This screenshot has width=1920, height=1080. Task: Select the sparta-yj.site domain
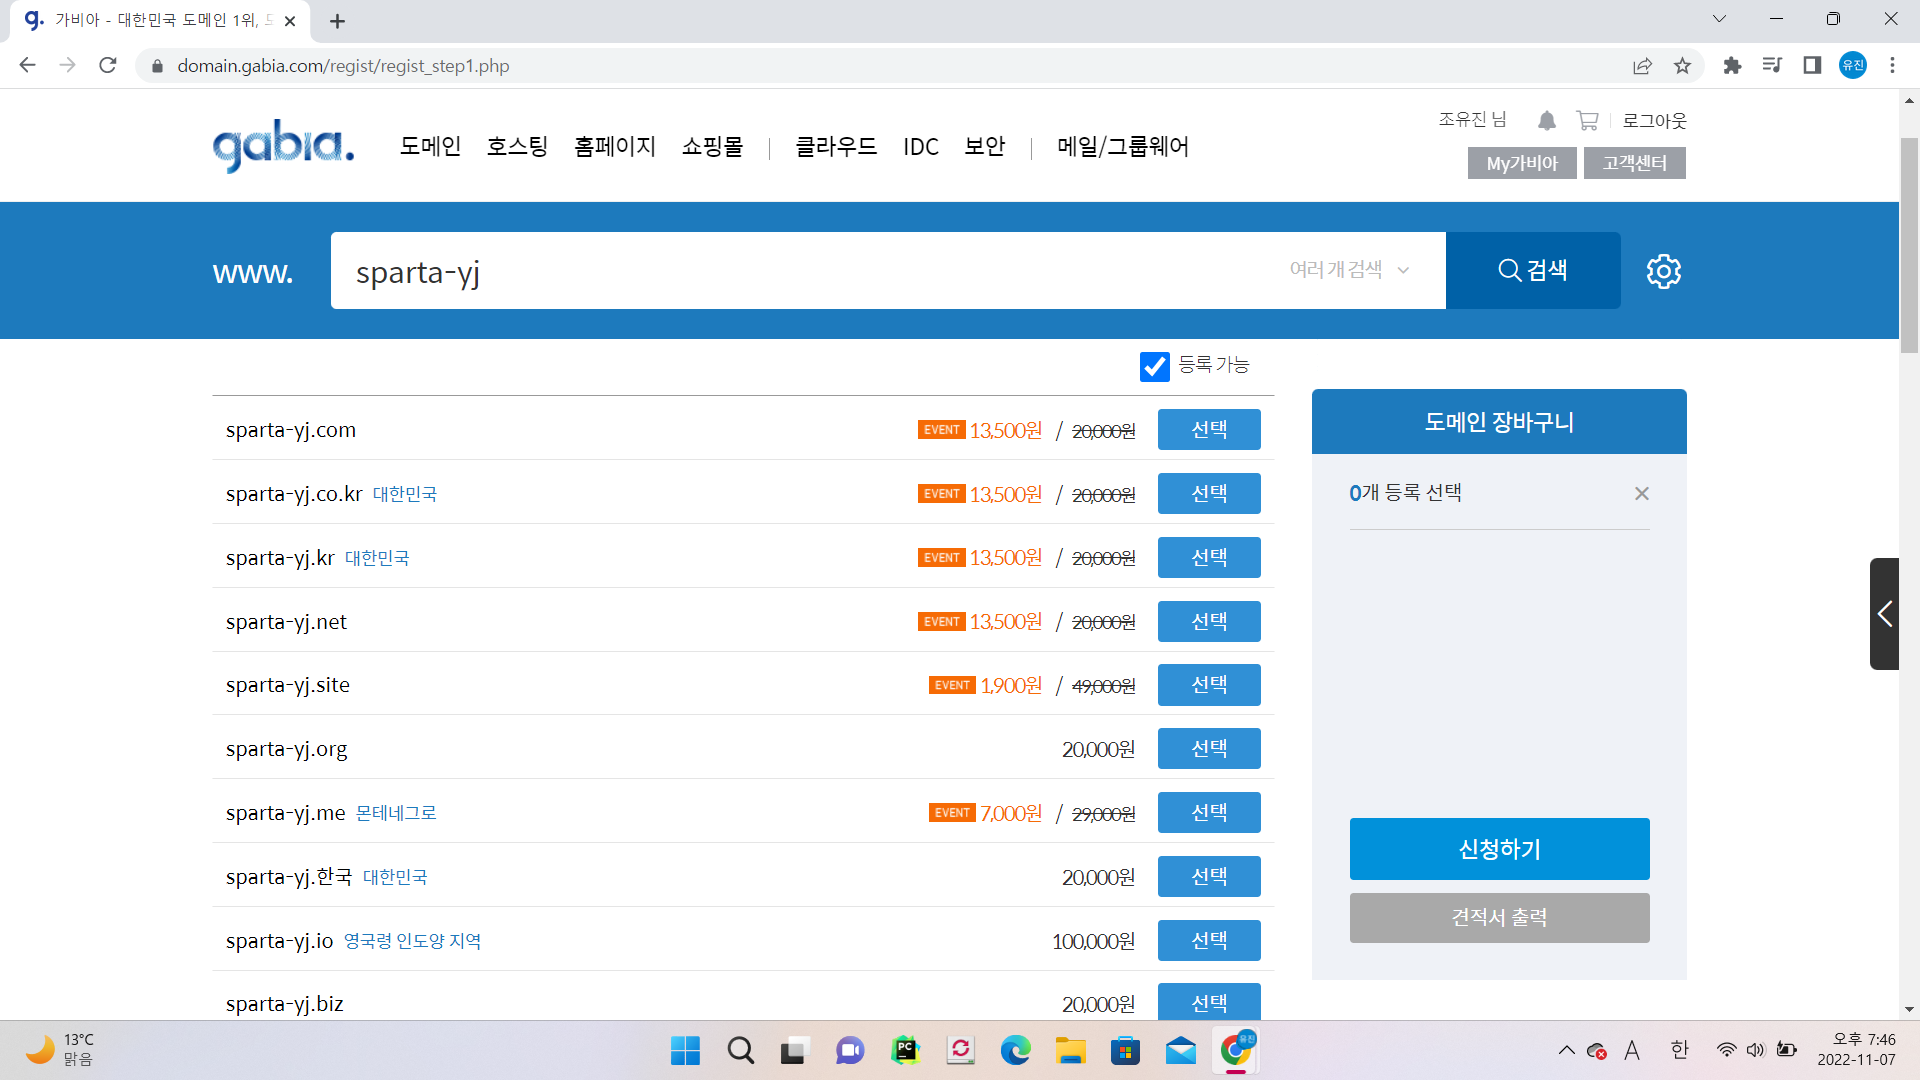[1209, 685]
